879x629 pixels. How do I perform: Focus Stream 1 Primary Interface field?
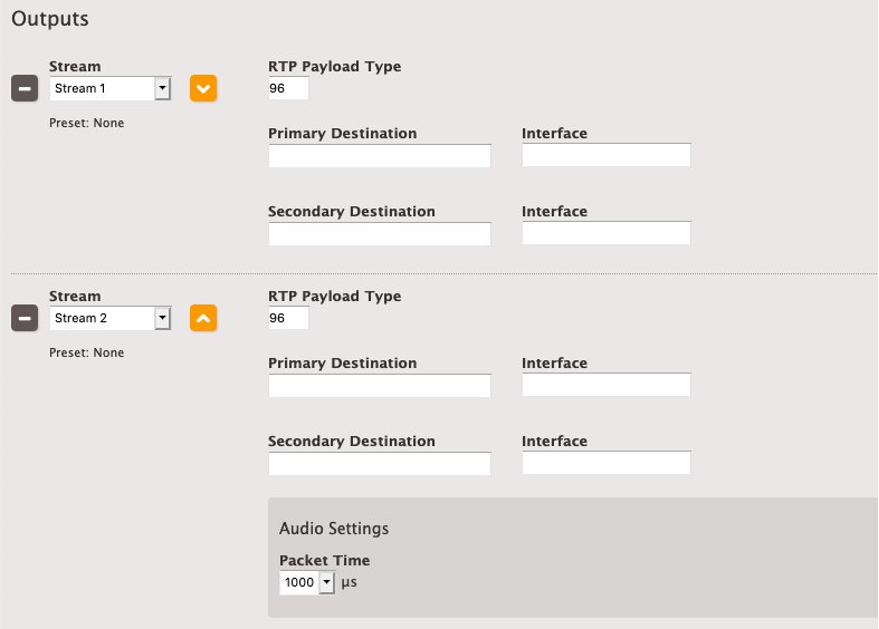point(606,156)
